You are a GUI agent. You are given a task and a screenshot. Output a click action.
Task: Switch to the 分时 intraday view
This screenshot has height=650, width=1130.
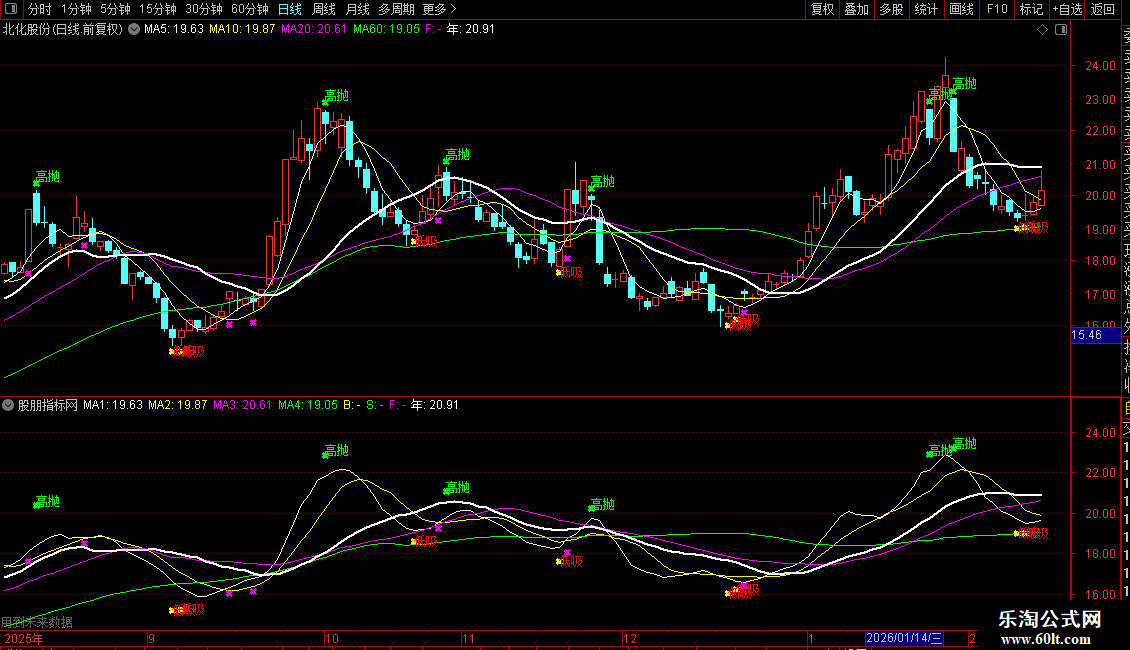click(39, 9)
